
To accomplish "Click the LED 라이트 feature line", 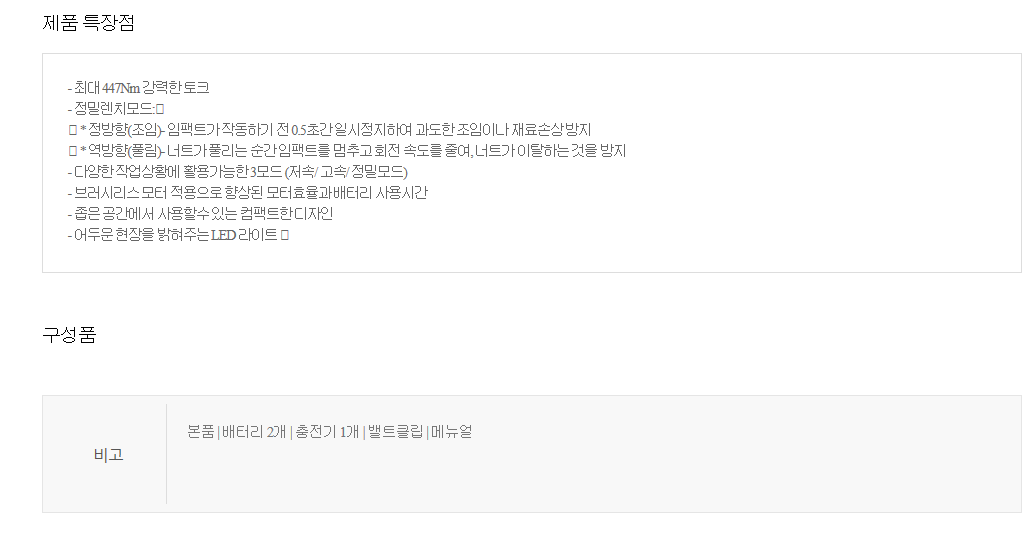I will pyautogui.click(x=178, y=235).
